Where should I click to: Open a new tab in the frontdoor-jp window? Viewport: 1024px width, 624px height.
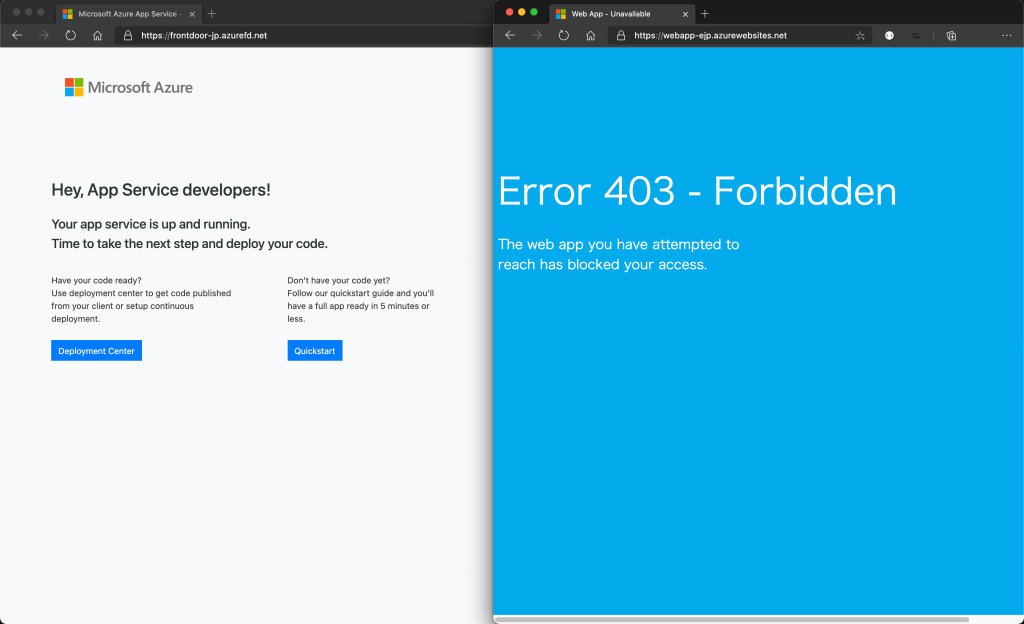pos(211,14)
